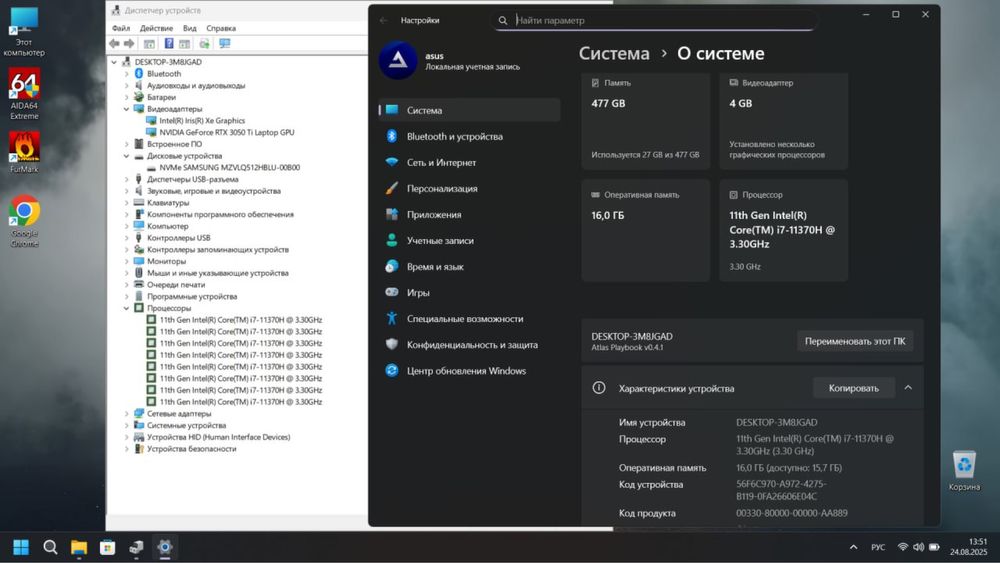Image resolution: width=1000 pixels, height=563 pixels.
Task: Open the Процессор info card
Action: pyautogui.click(x=784, y=230)
